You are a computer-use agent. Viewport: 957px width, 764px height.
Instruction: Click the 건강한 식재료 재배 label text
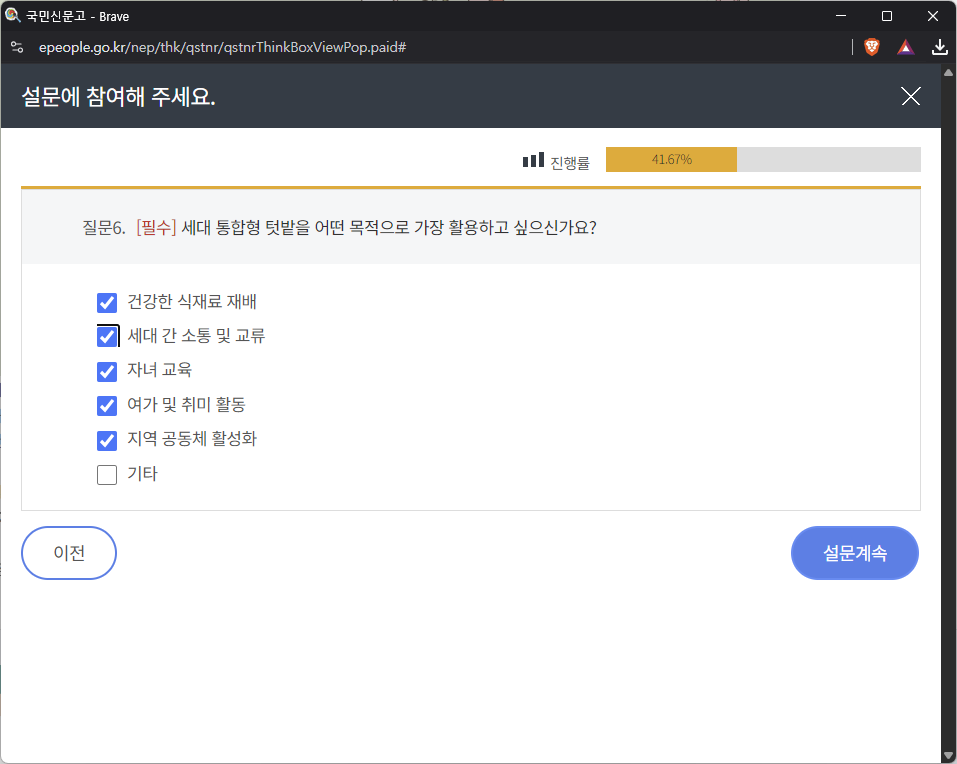pos(192,301)
